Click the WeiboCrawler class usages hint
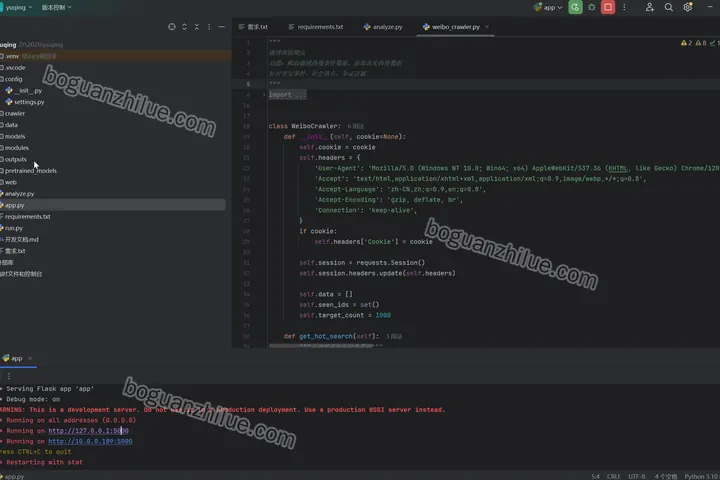720x480 pixels. pyautogui.click(x=356, y=126)
